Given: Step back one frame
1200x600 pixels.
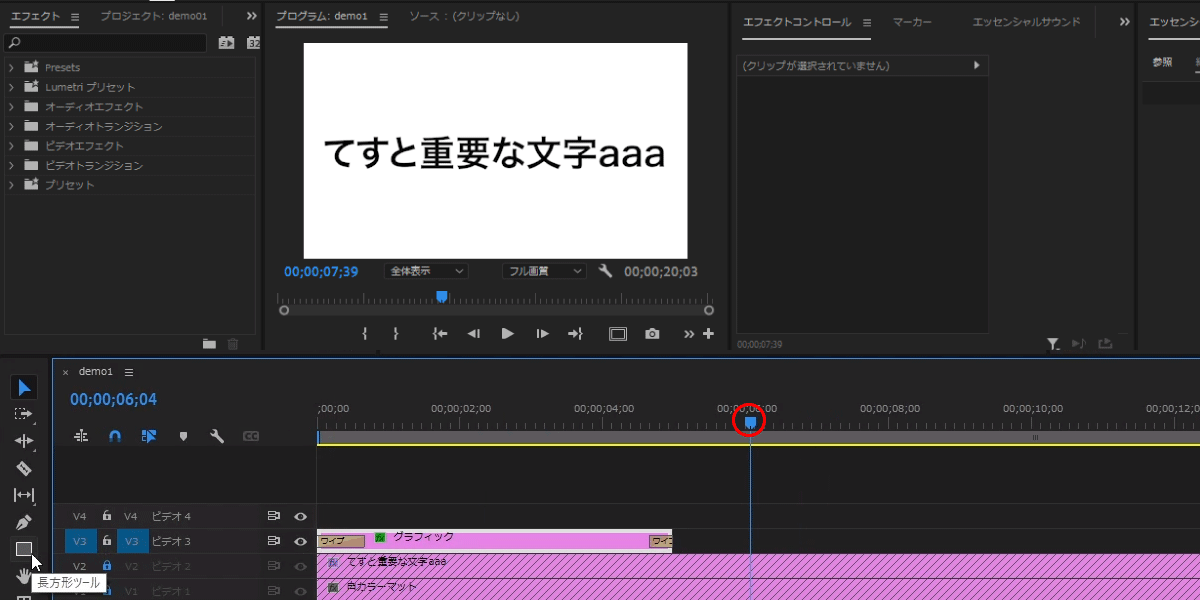Looking at the screenshot, I should coord(474,334).
